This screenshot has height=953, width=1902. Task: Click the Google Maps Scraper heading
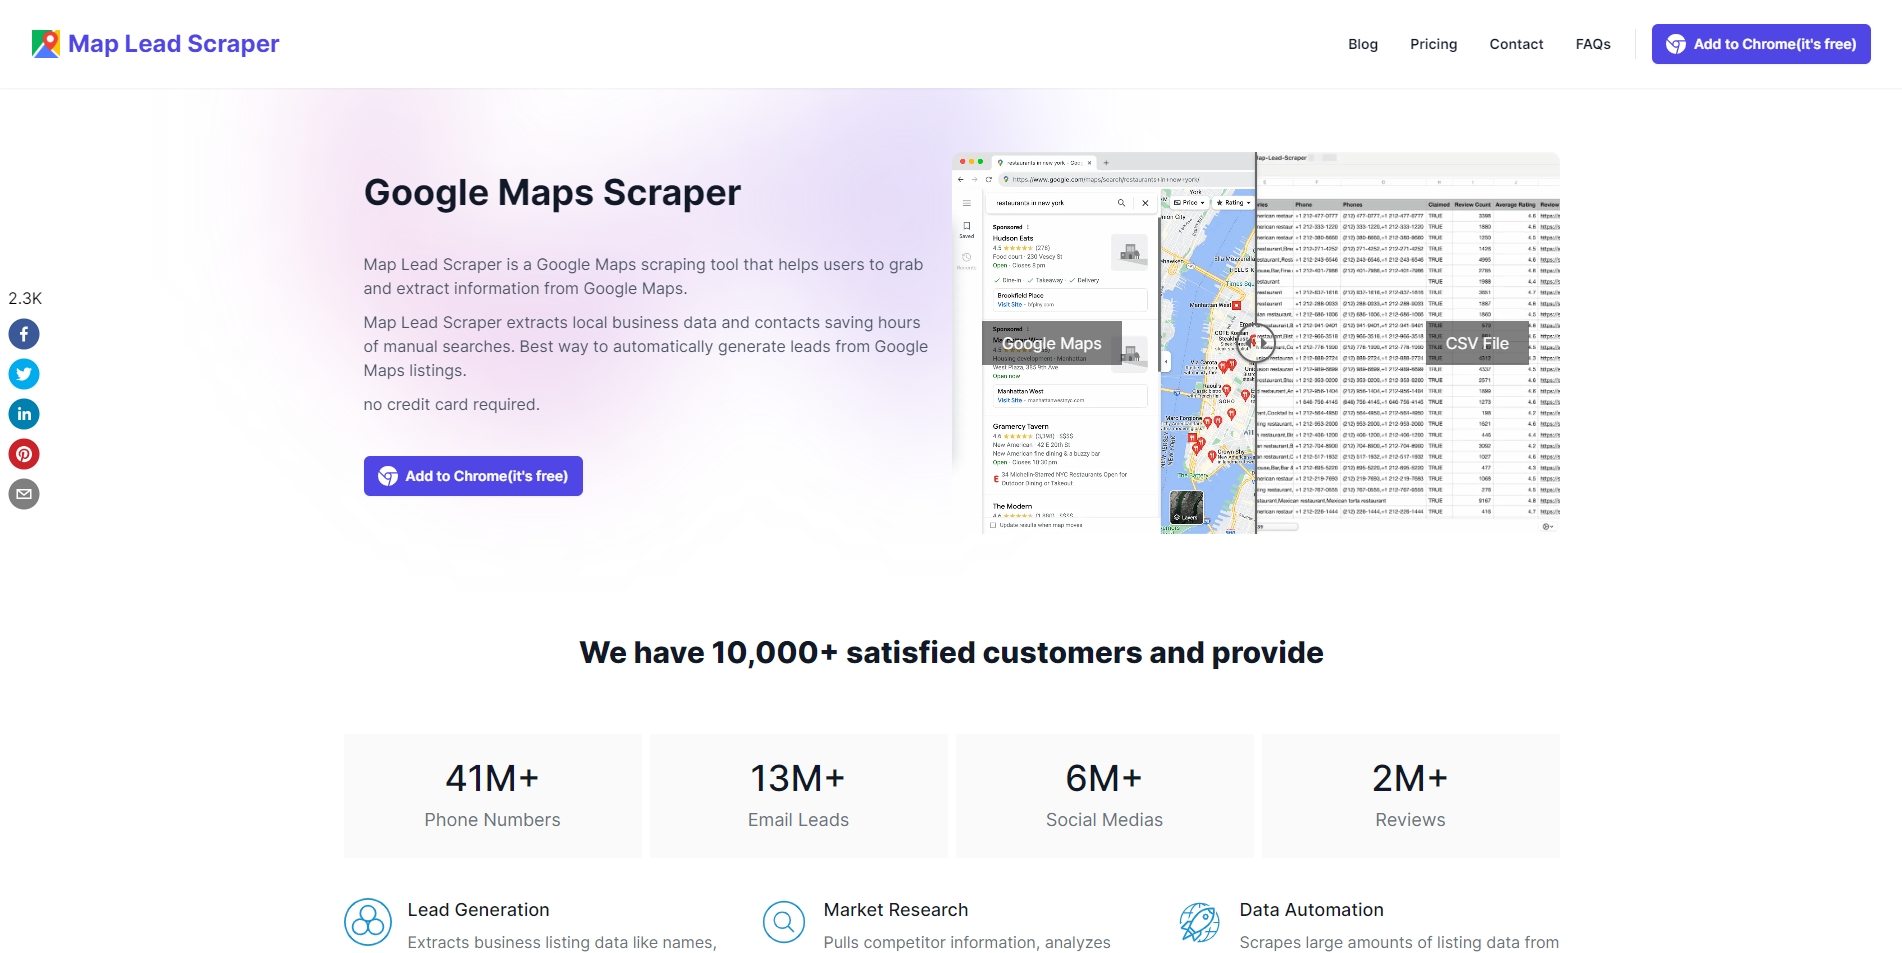coord(552,192)
